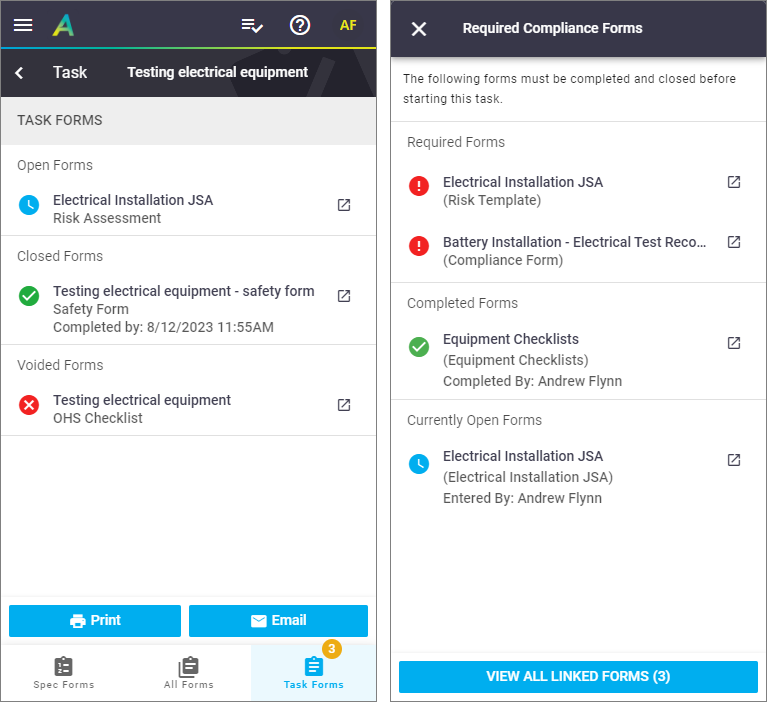The height and width of the screenshot is (702, 767).
Task: Click the 'Task' label in the header
Action: (70, 72)
